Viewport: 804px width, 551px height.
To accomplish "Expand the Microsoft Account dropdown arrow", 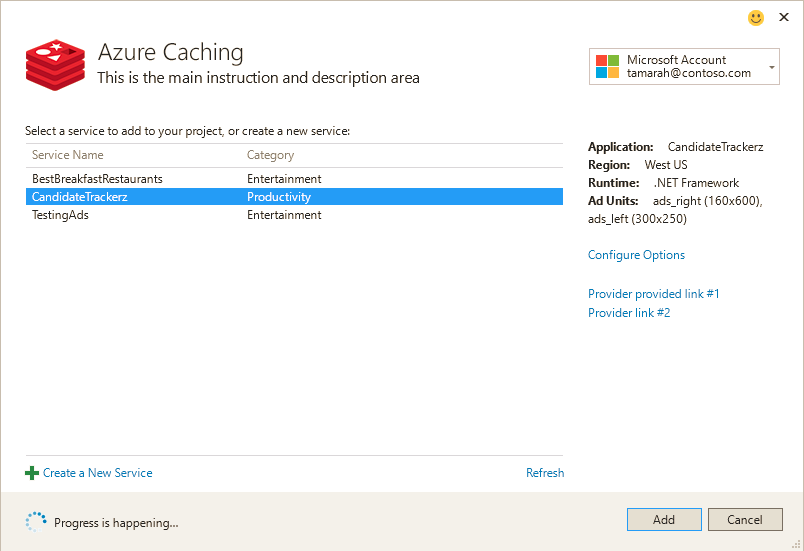I will pyautogui.click(x=772, y=67).
